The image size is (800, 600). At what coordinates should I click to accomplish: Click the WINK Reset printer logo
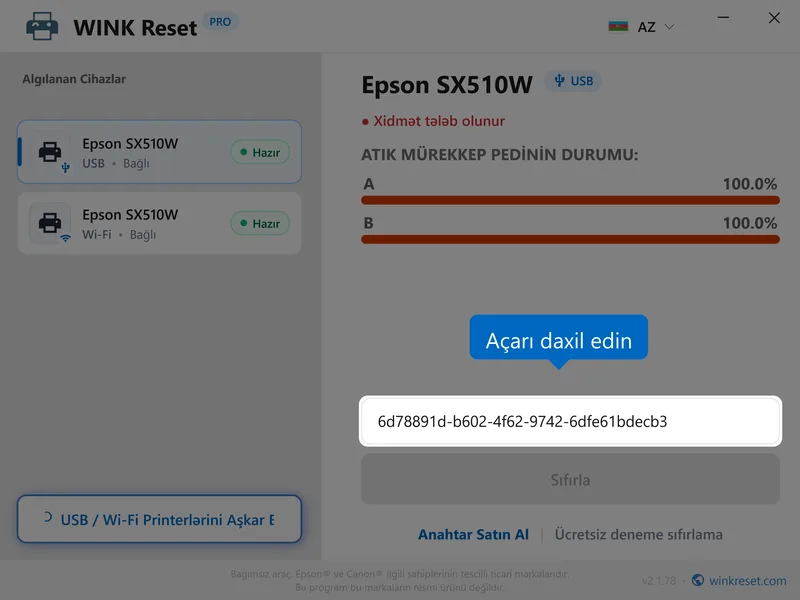point(42,26)
